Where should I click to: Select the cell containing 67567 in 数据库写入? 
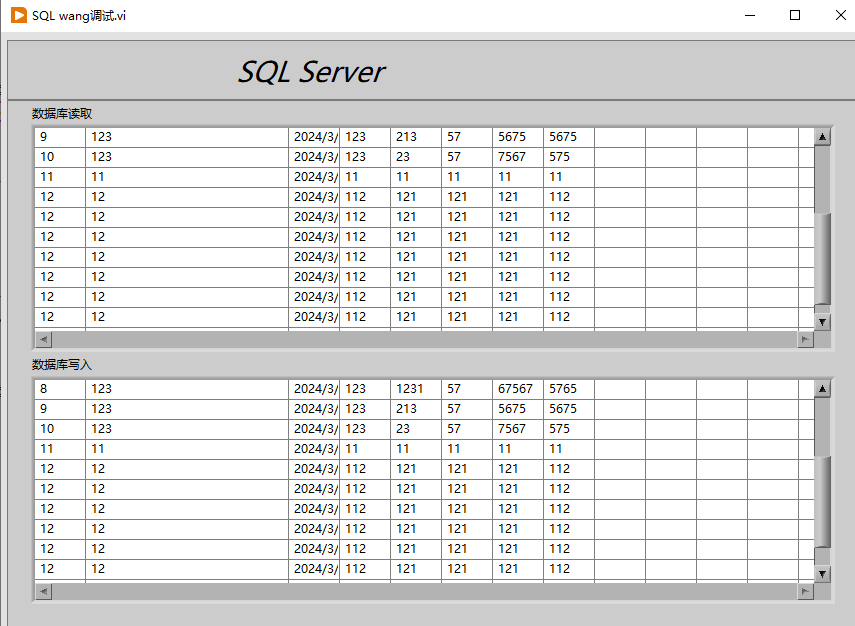pos(516,388)
